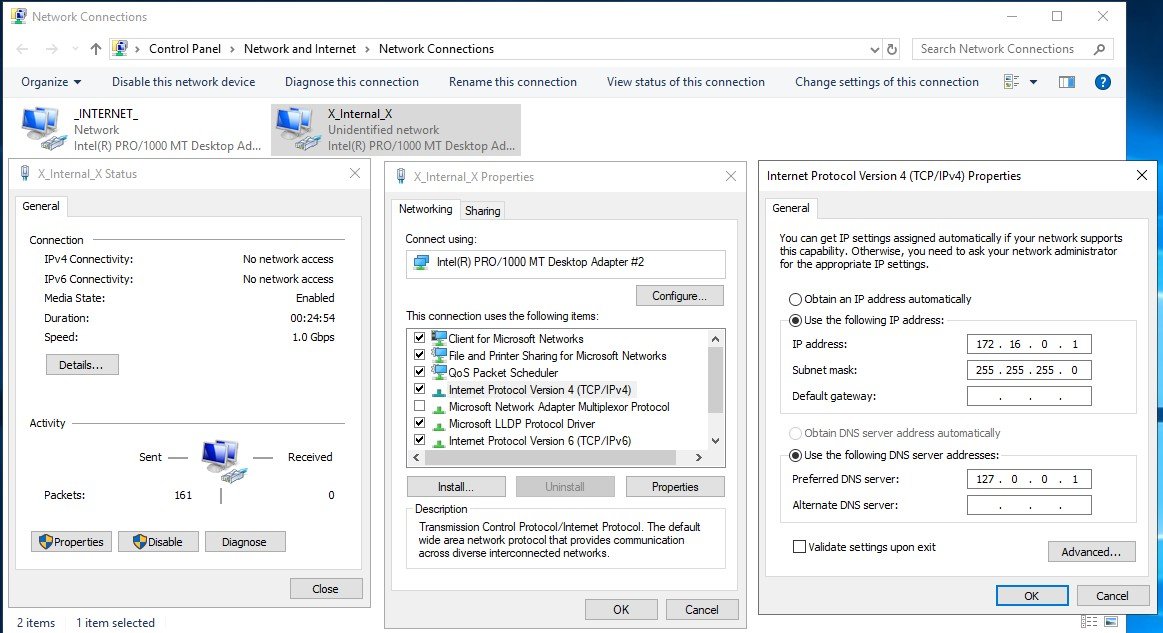Click the back navigation arrow
This screenshot has width=1163, height=633.
pyautogui.click(x=22, y=49)
